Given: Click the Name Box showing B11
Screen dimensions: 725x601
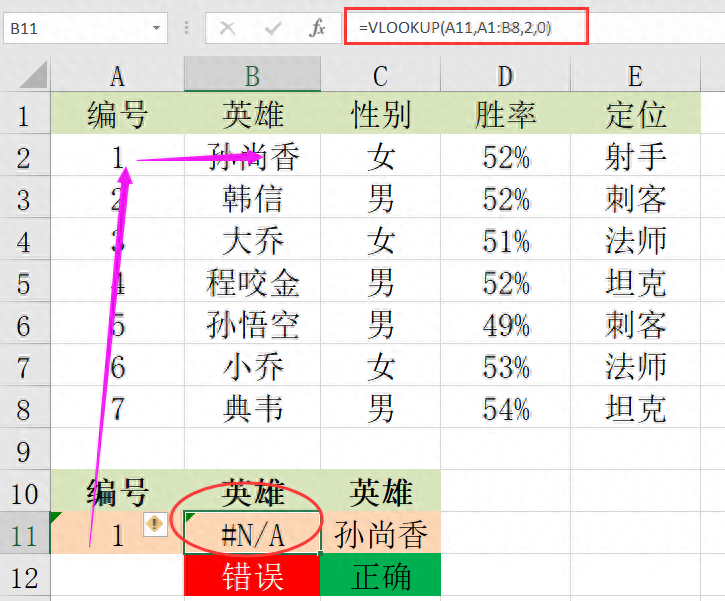Looking at the screenshot, I should 70,29.
